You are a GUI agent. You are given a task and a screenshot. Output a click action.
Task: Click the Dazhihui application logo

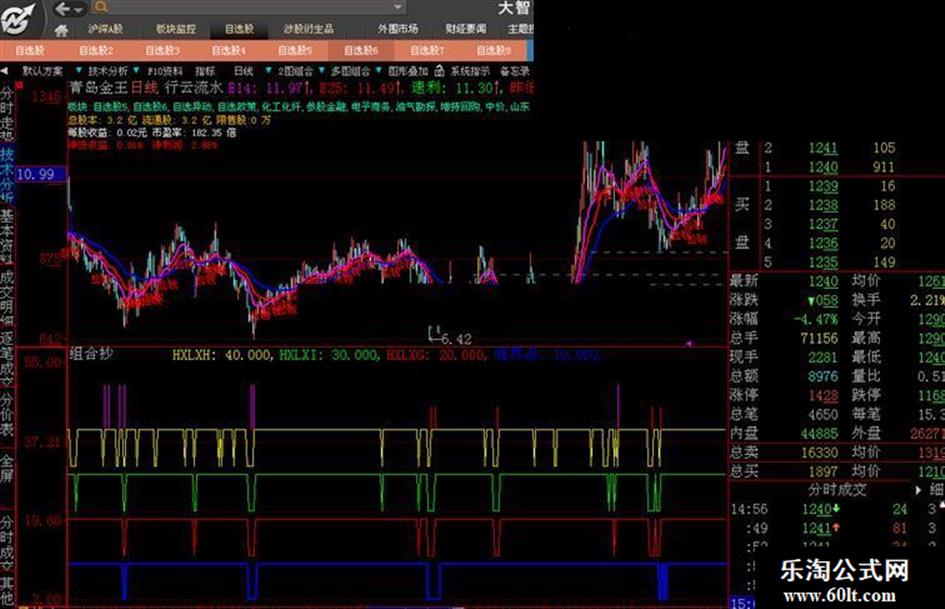[x=17, y=18]
